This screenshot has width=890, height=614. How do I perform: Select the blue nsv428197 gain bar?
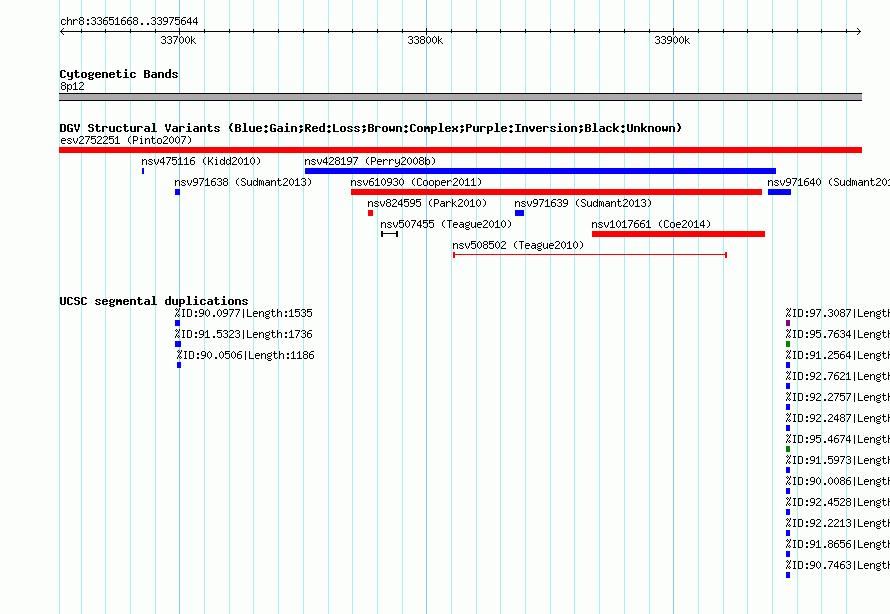point(540,171)
